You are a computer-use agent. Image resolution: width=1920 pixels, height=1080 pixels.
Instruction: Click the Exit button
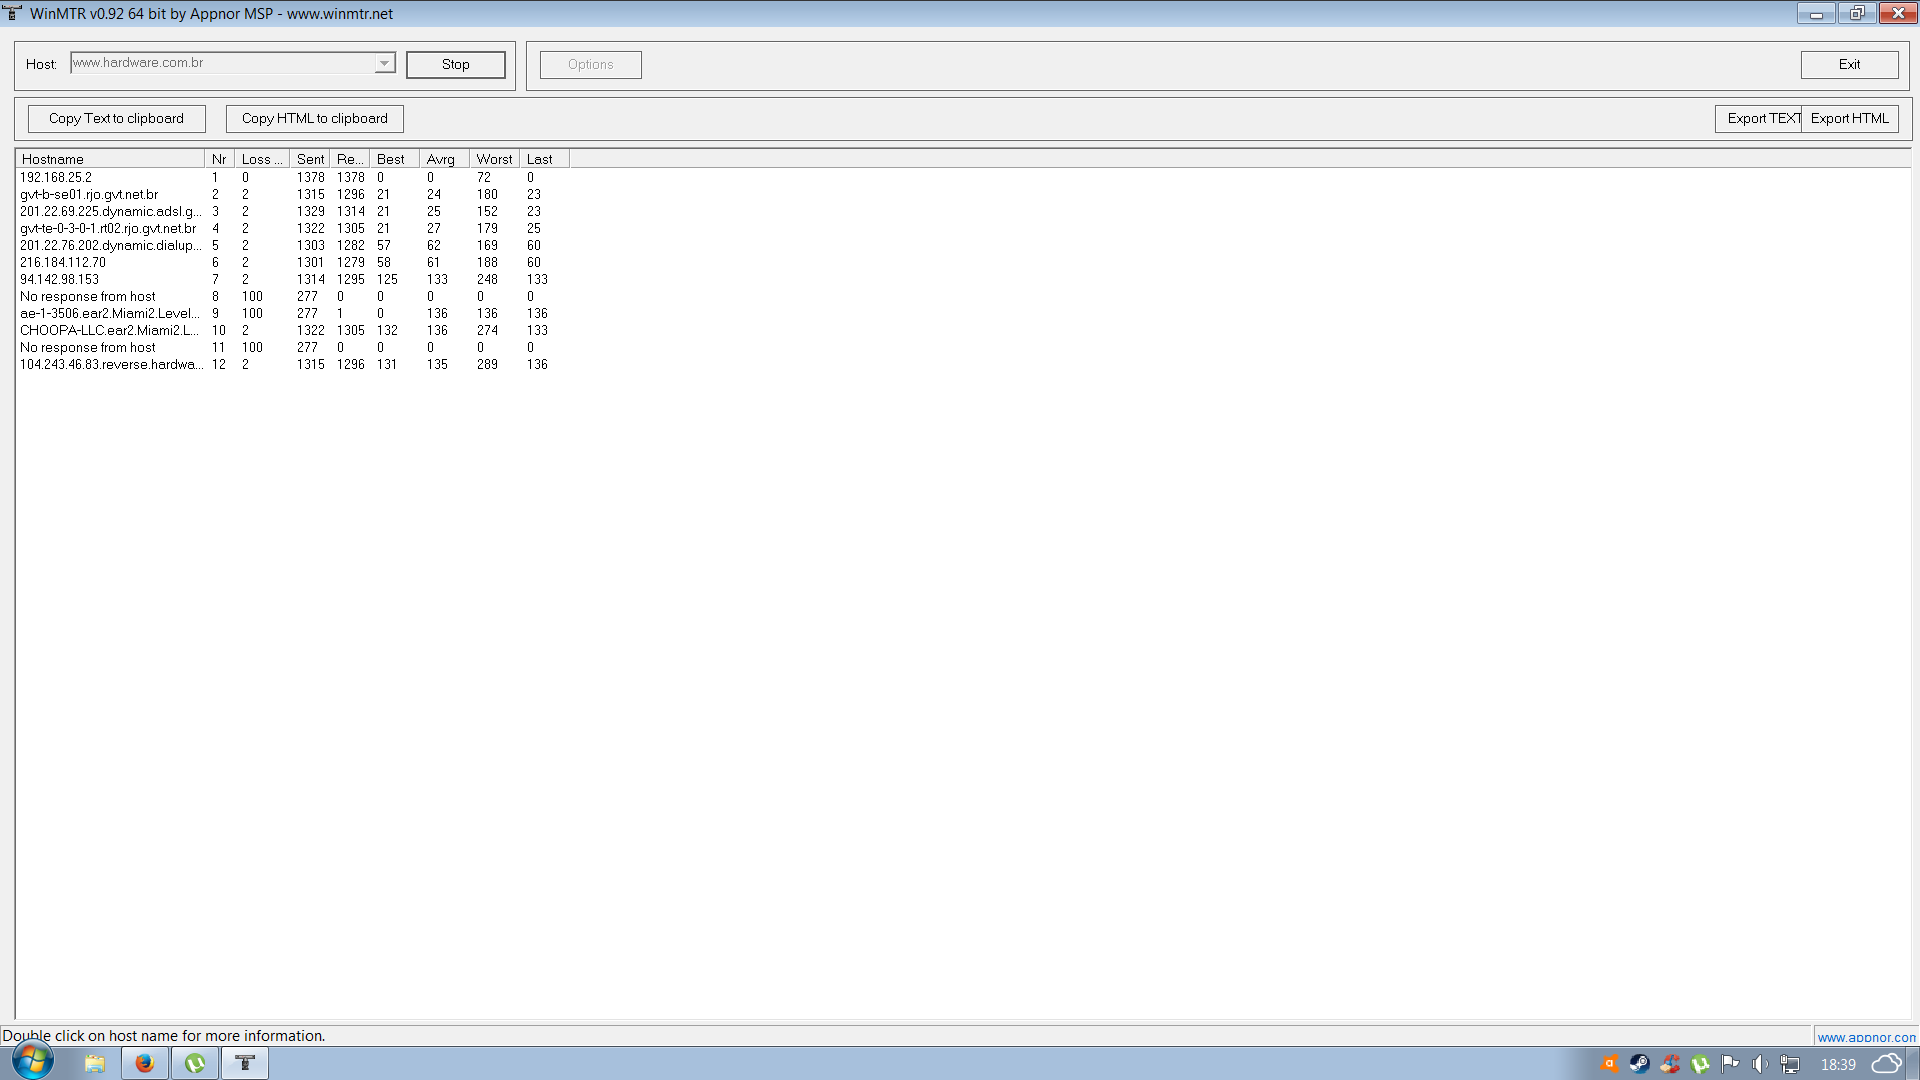[x=1849, y=64]
